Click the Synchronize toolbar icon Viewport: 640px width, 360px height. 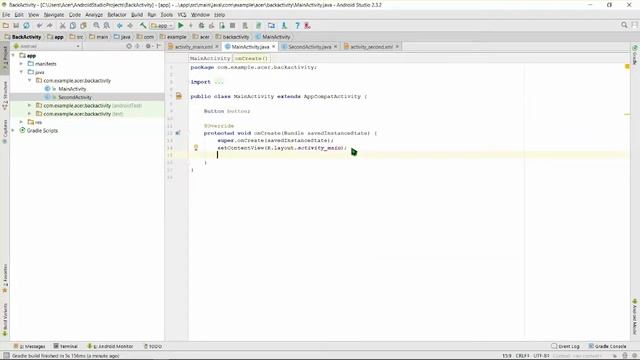click(27, 26)
